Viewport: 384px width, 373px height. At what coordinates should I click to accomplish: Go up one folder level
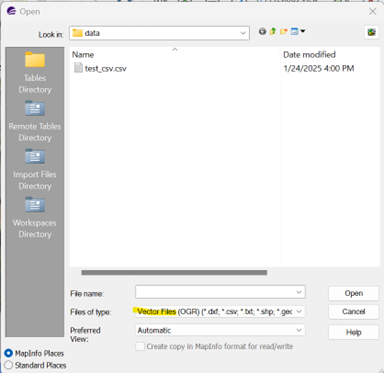273,31
